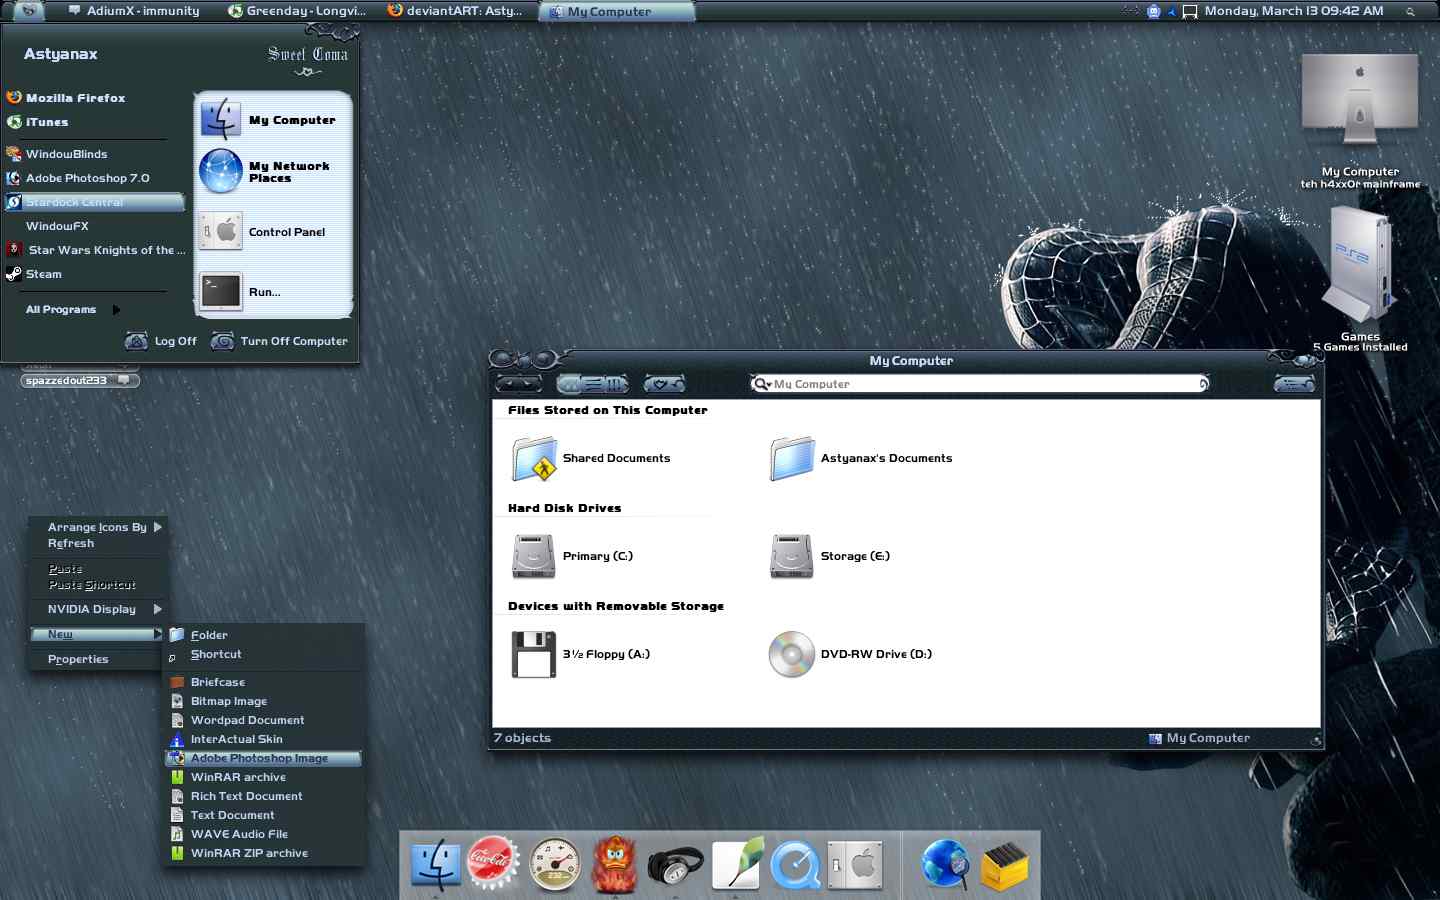This screenshot has width=1440, height=900.
Task: Click the right-side toolbar button in My Computer
Action: coord(1294,383)
